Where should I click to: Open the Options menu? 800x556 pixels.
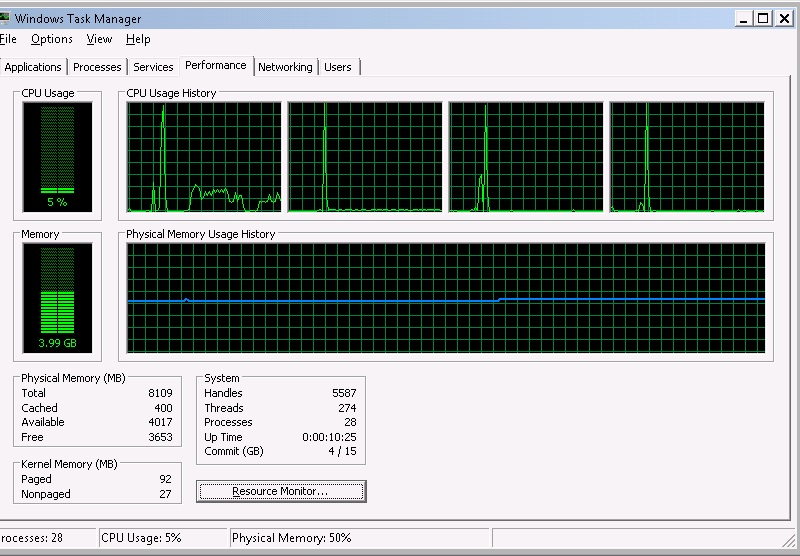[x=52, y=39]
